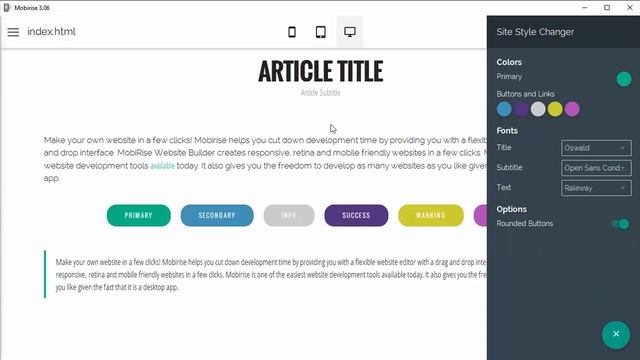Open the hamburger menu
The image size is (640, 360).
click(x=13, y=32)
